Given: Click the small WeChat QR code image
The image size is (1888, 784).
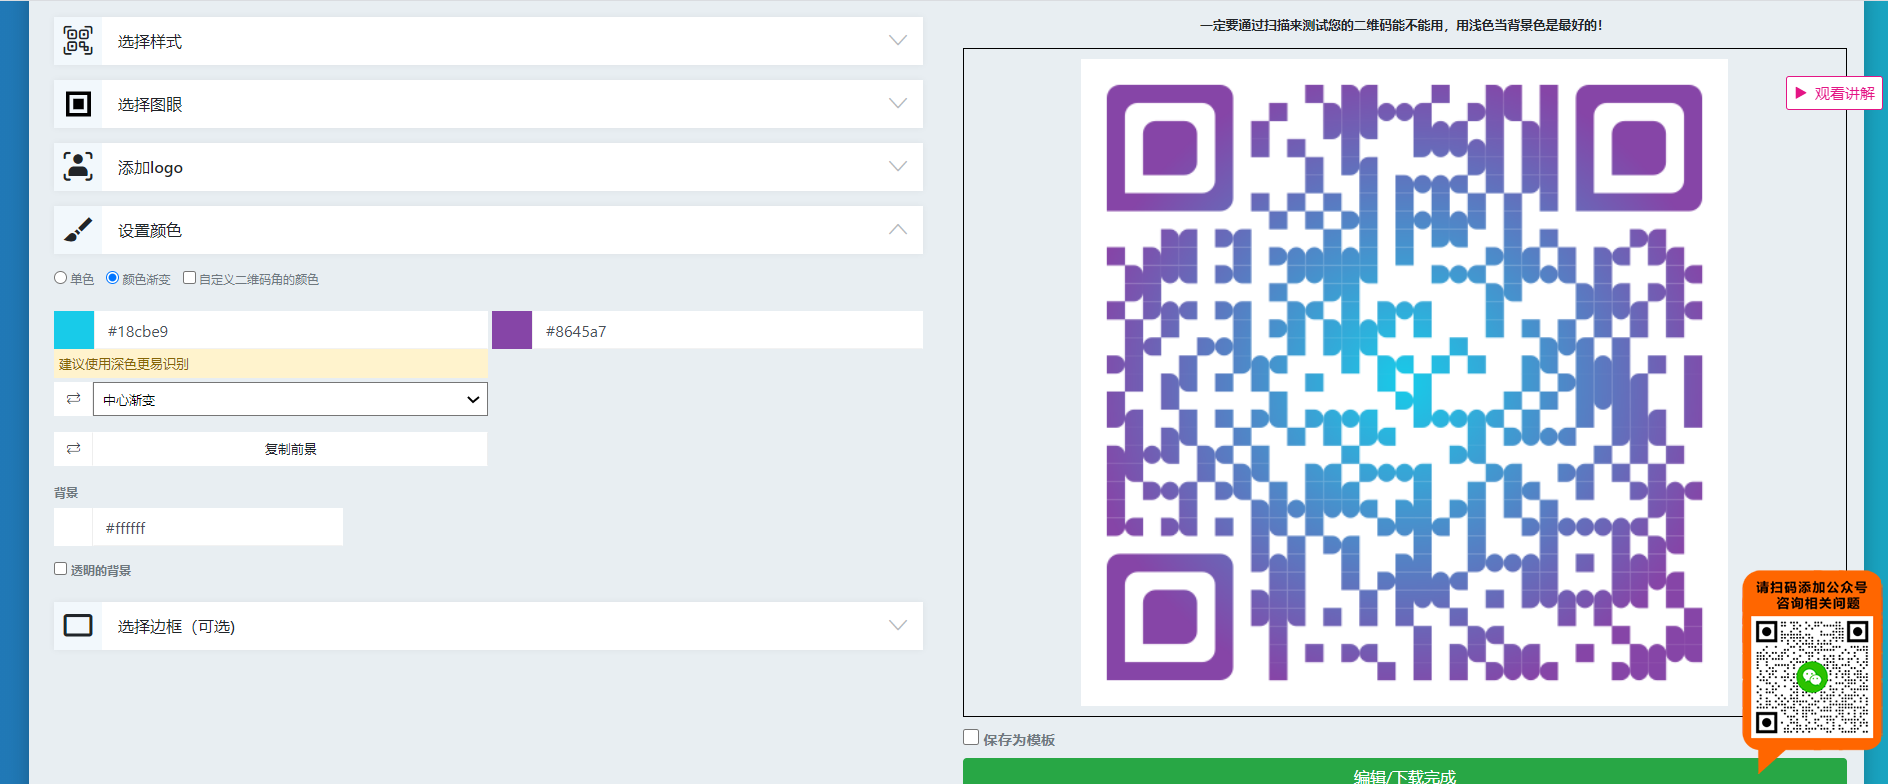Looking at the screenshot, I should point(1812,677).
